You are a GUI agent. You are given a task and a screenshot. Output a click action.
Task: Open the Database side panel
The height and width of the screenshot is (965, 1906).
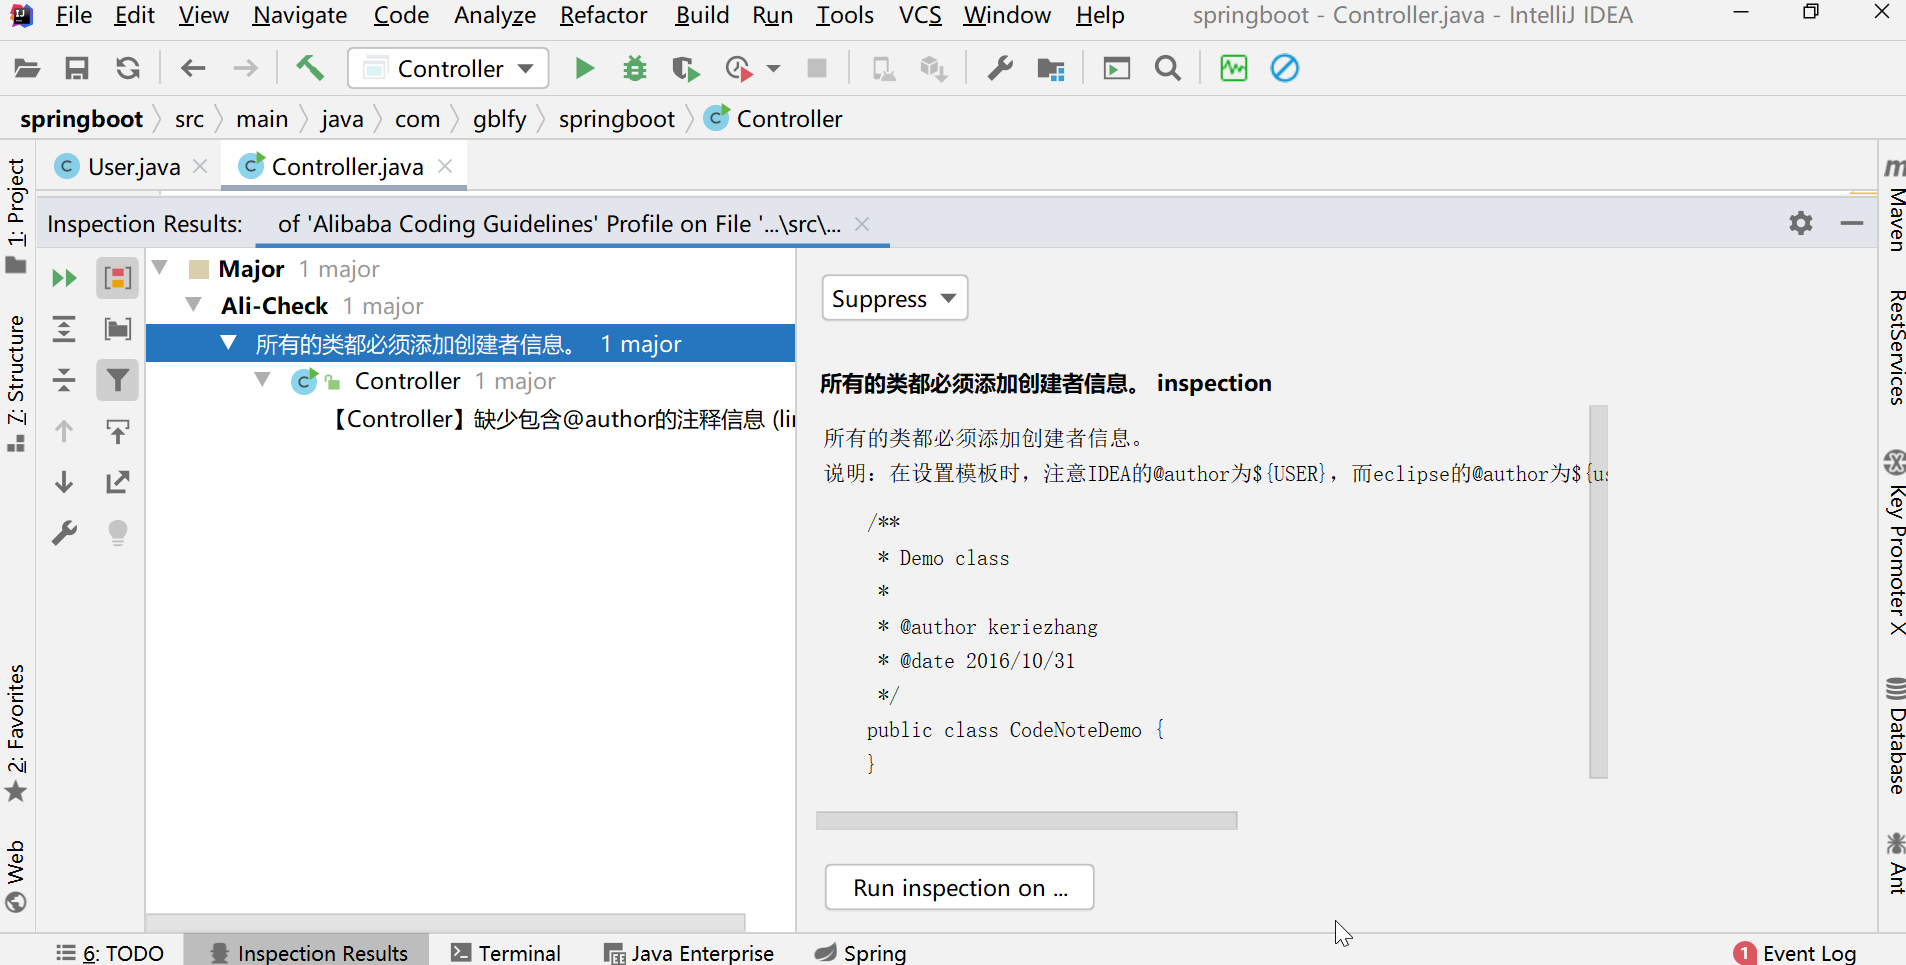point(1895,736)
